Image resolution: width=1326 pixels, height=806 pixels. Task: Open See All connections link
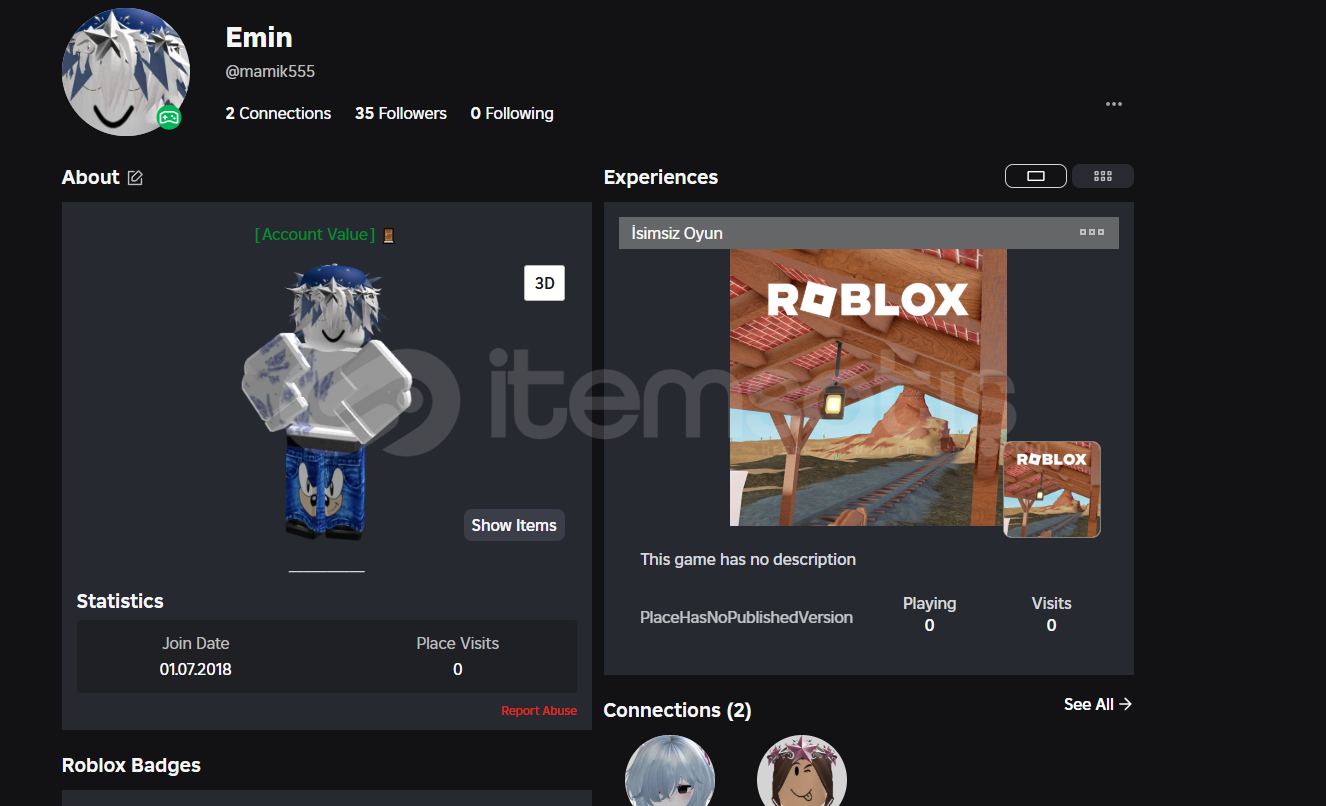pyautogui.click(x=1097, y=704)
